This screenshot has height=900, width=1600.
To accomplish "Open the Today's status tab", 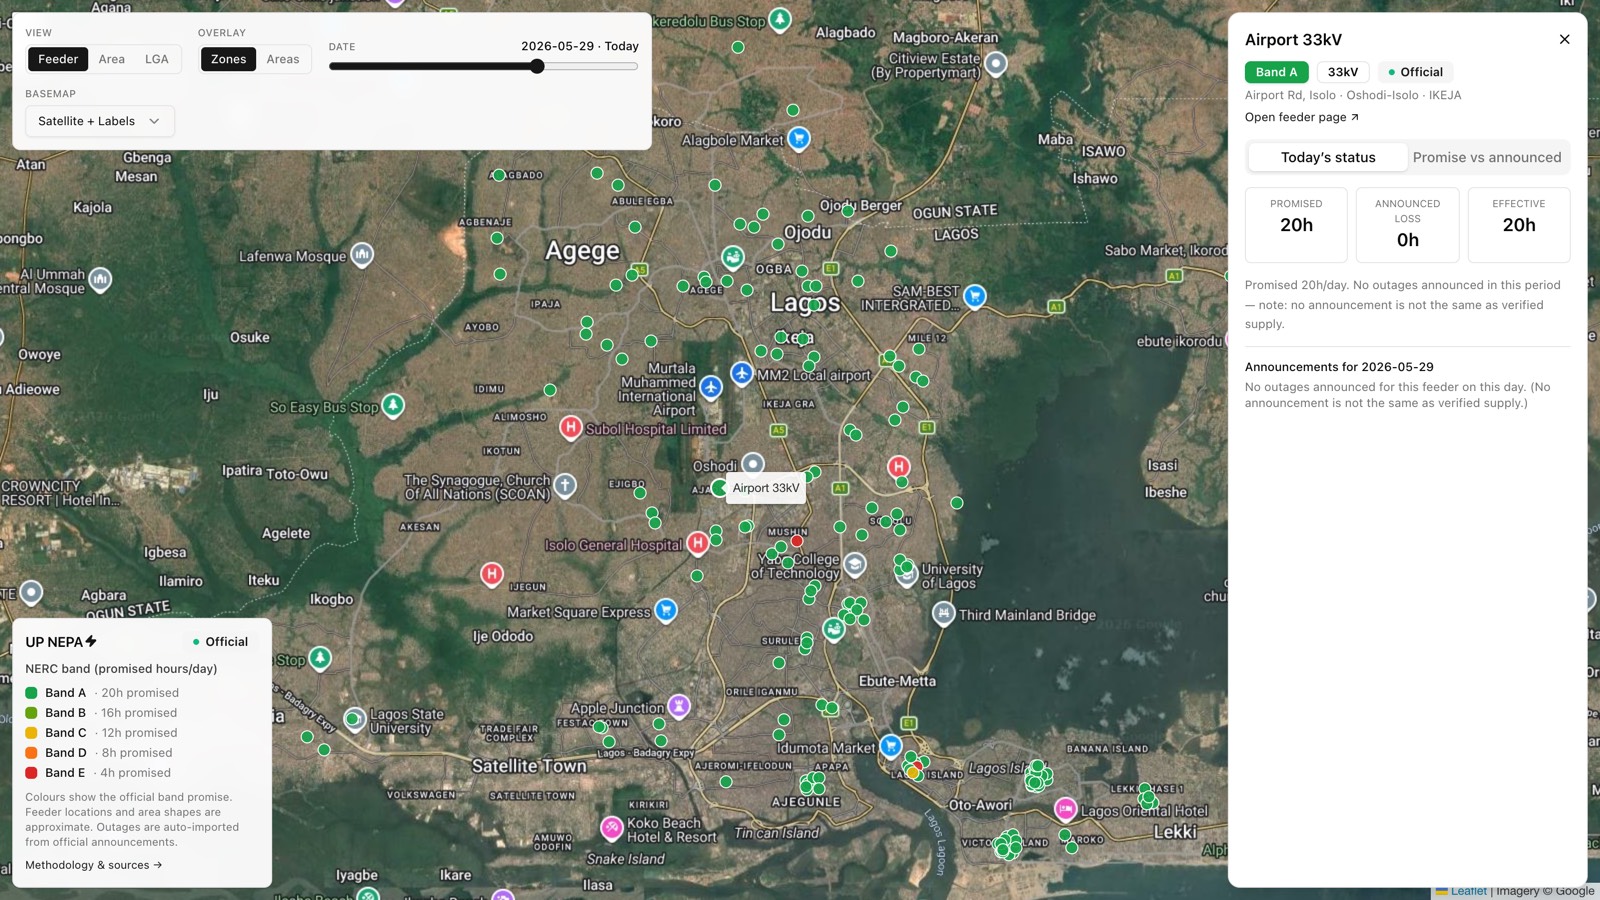I will point(1328,157).
